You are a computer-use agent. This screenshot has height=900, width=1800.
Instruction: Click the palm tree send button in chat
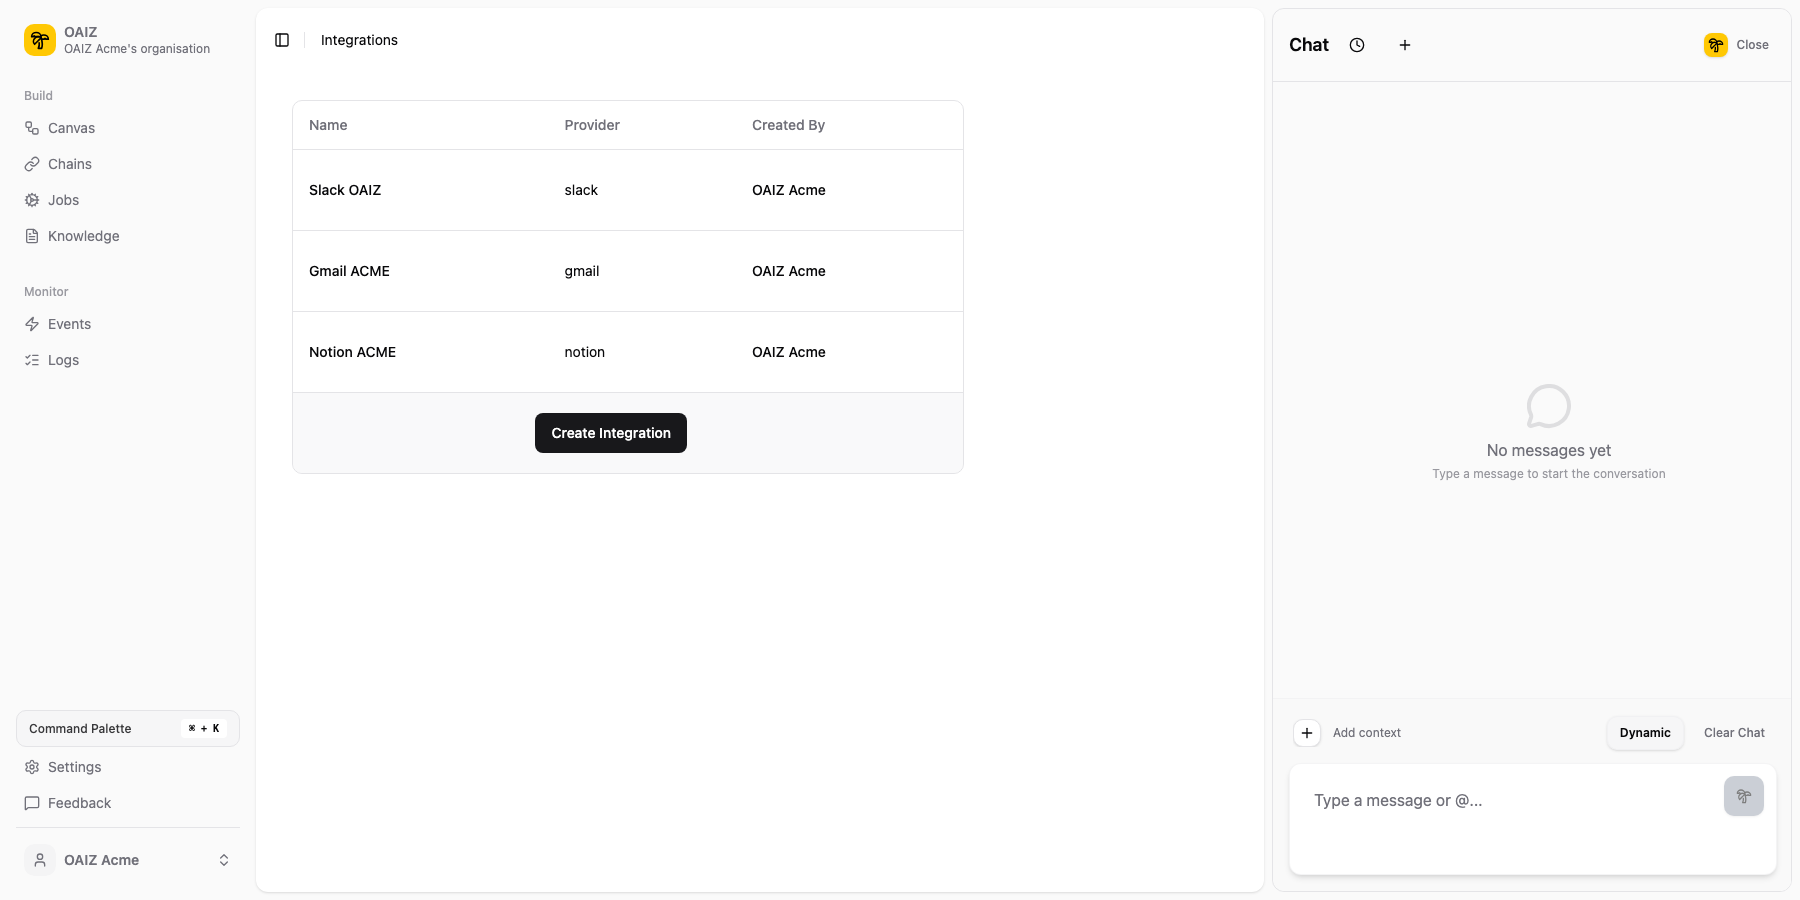pos(1743,796)
